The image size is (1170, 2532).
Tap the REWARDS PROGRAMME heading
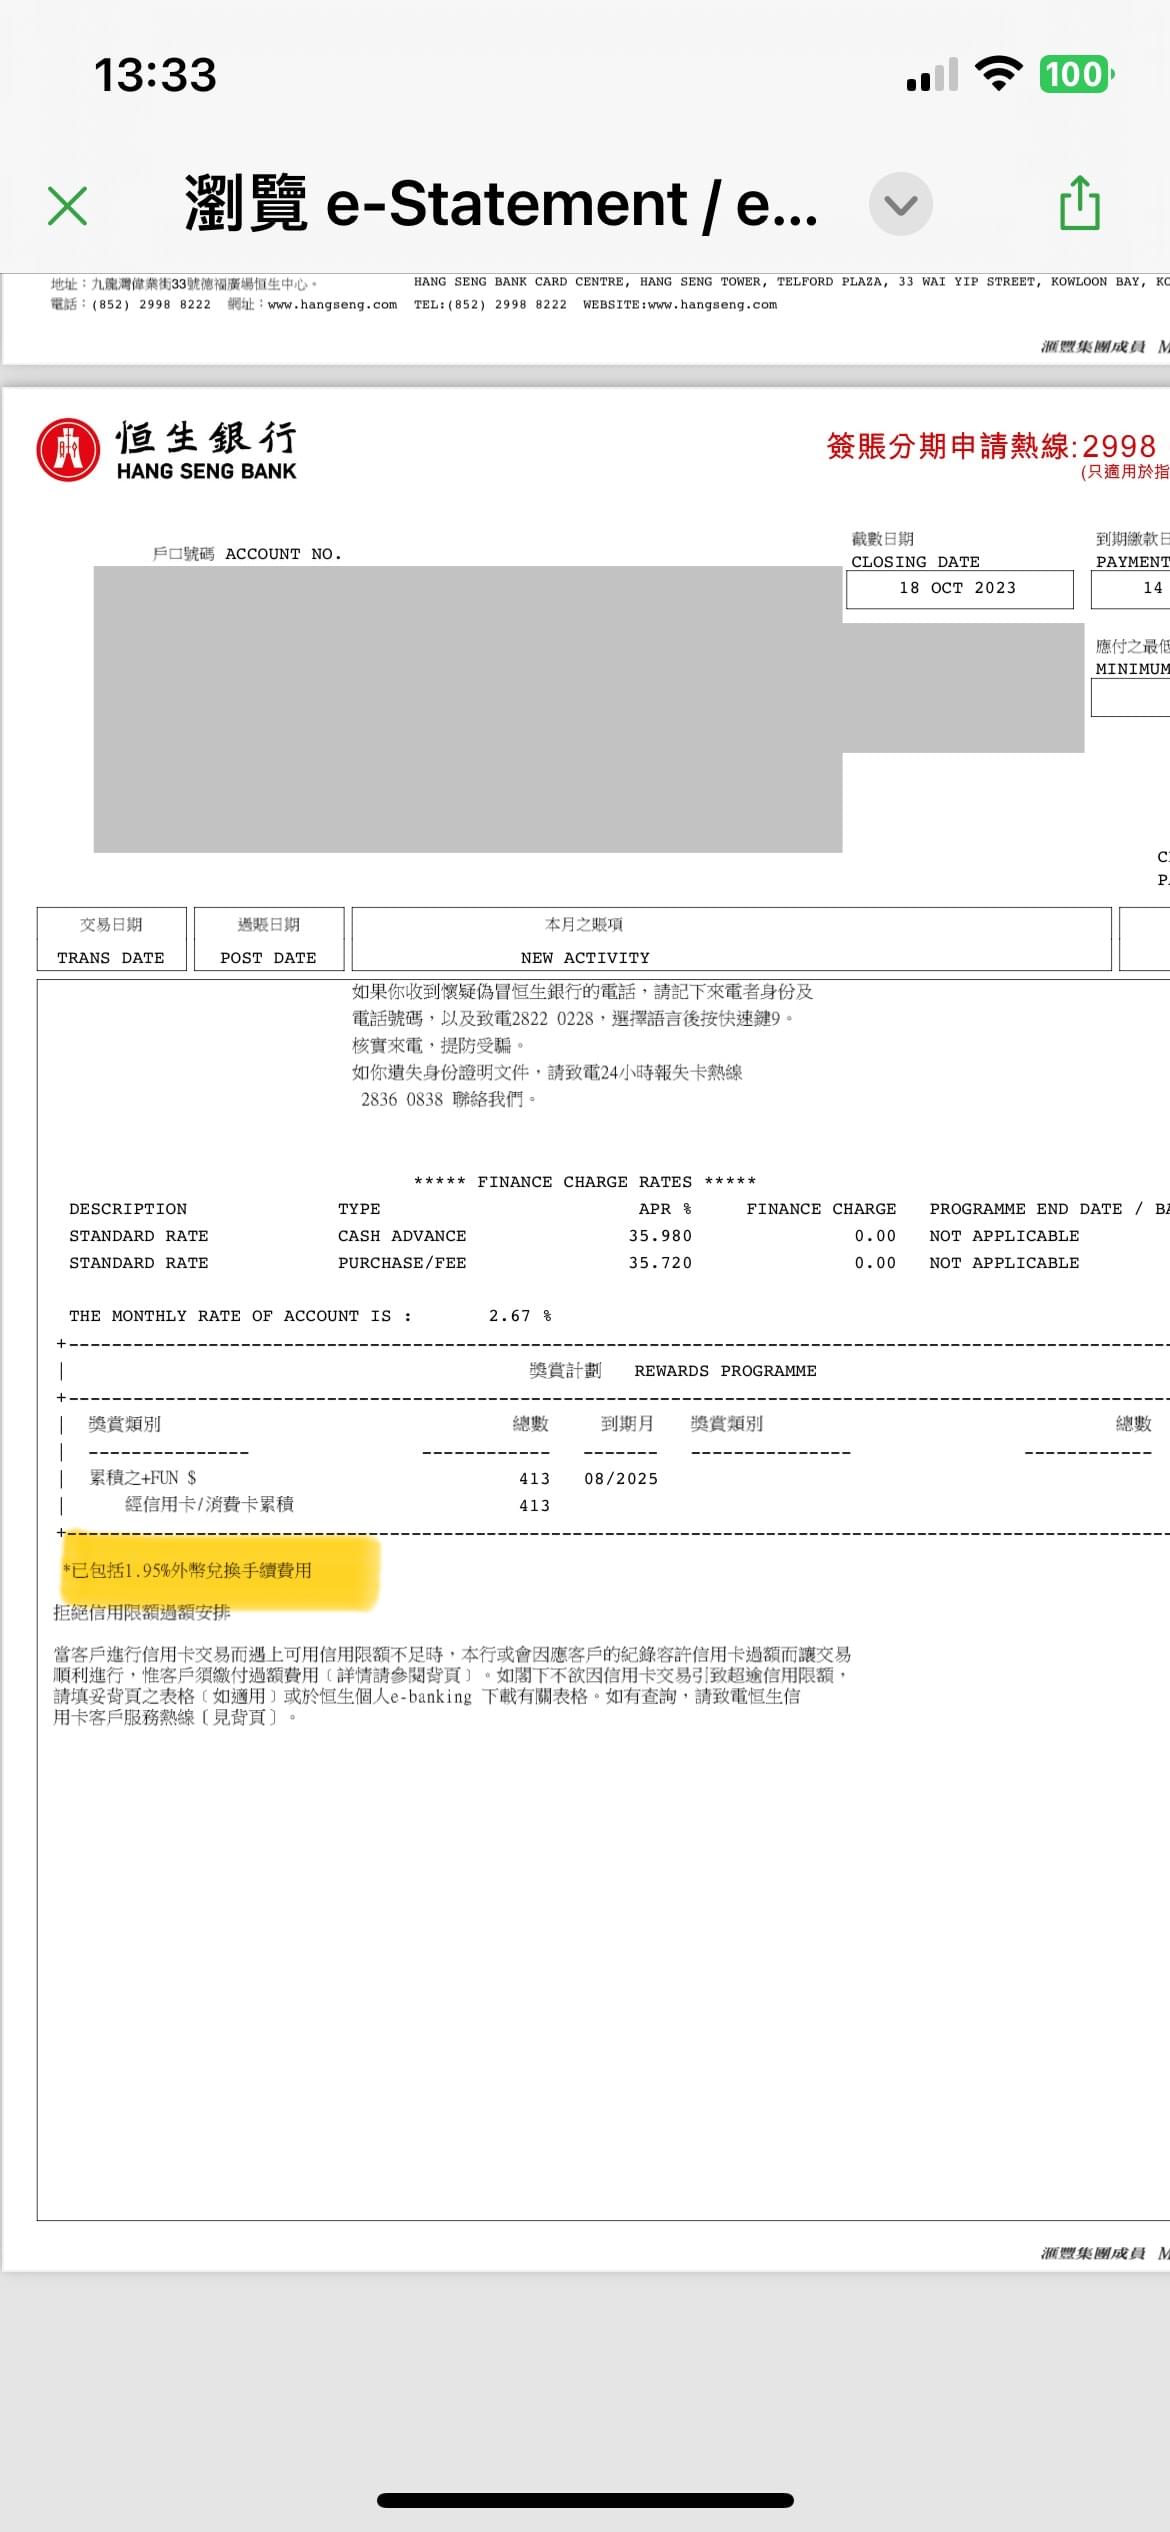pyautogui.click(x=725, y=1371)
